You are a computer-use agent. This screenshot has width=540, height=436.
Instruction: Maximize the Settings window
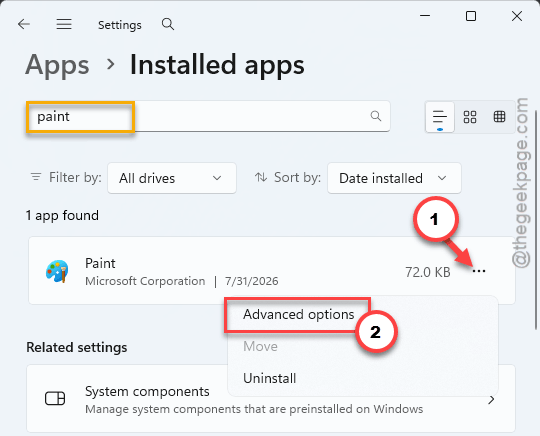point(471,16)
